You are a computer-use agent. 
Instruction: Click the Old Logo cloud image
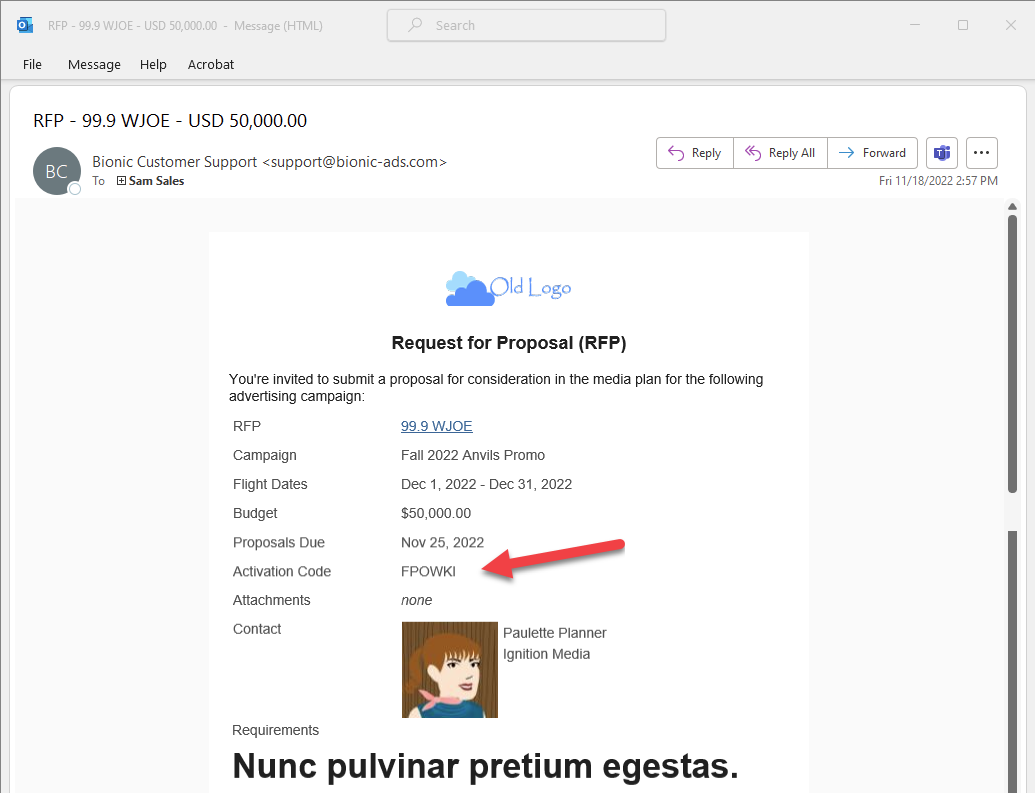[x=508, y=288]
